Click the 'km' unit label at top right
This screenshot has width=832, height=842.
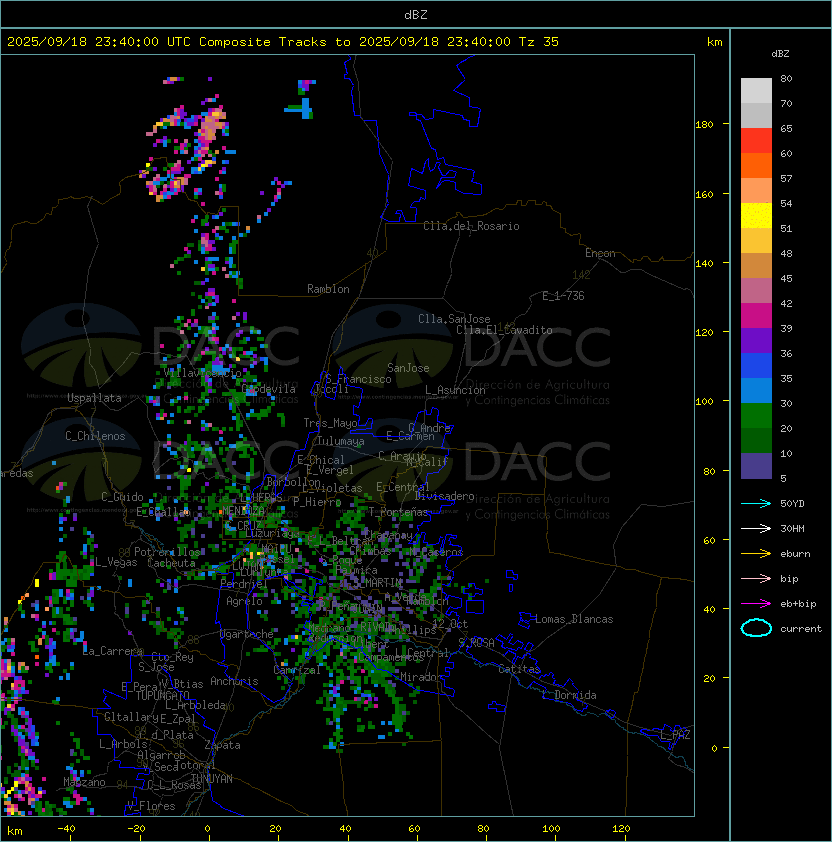tap(714, 42)
